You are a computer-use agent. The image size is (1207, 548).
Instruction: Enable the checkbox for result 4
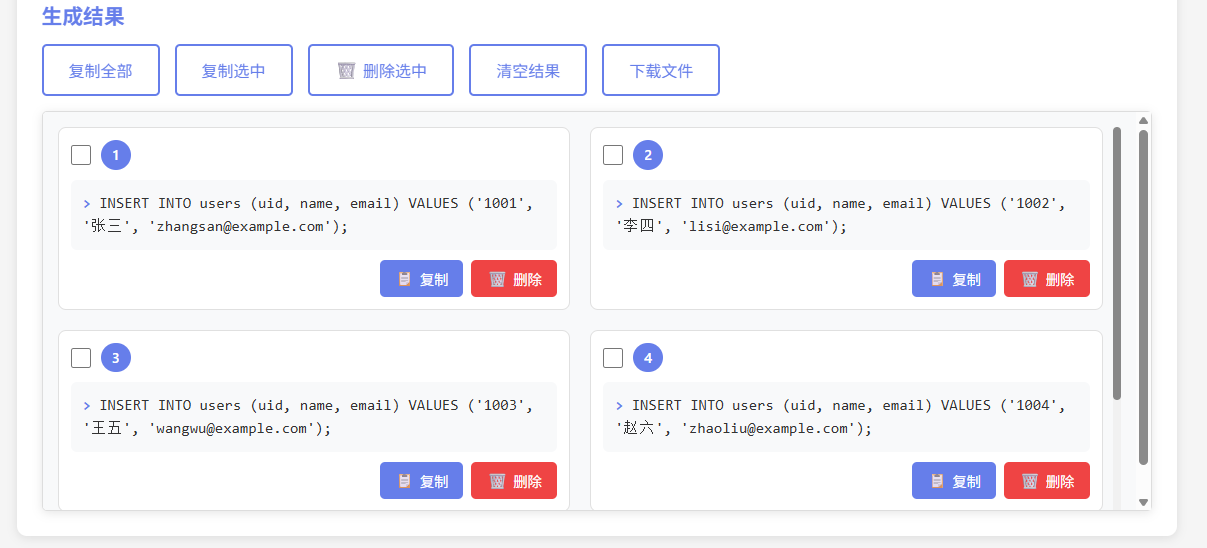click(613, 358)
